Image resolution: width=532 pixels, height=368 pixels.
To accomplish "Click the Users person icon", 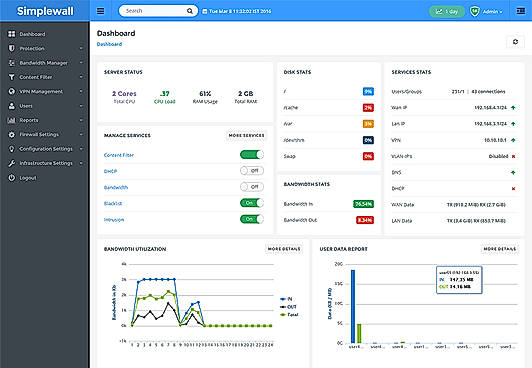I will [12, 106].
